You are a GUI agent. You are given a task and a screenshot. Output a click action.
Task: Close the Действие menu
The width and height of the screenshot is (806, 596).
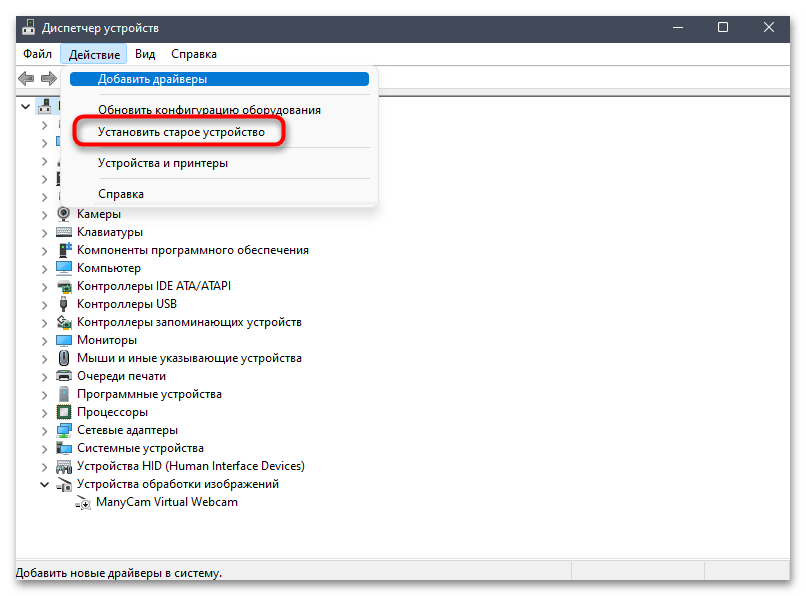point(94,54)
